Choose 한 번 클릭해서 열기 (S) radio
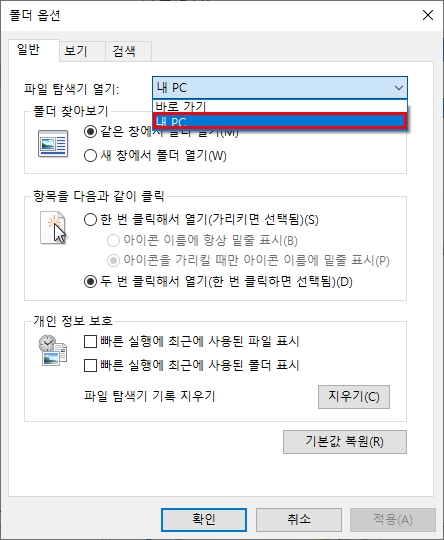Image resolution: width=444 pixels, height=540 pixels. pos(90,219)
